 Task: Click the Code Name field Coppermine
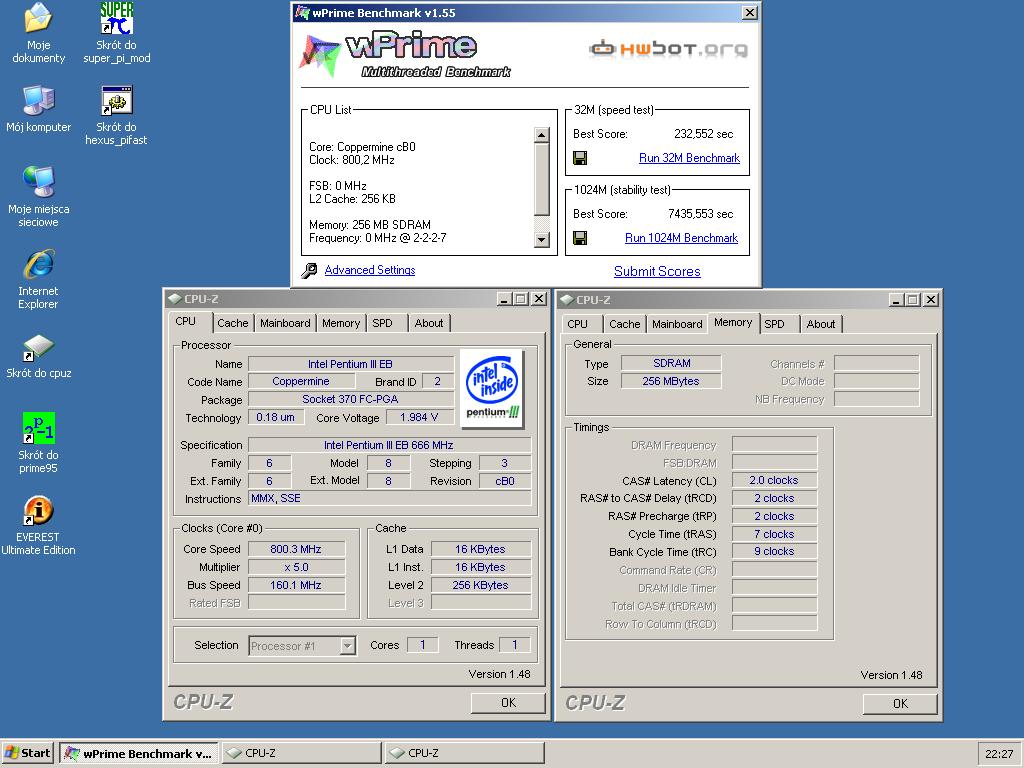click(301, 381)
